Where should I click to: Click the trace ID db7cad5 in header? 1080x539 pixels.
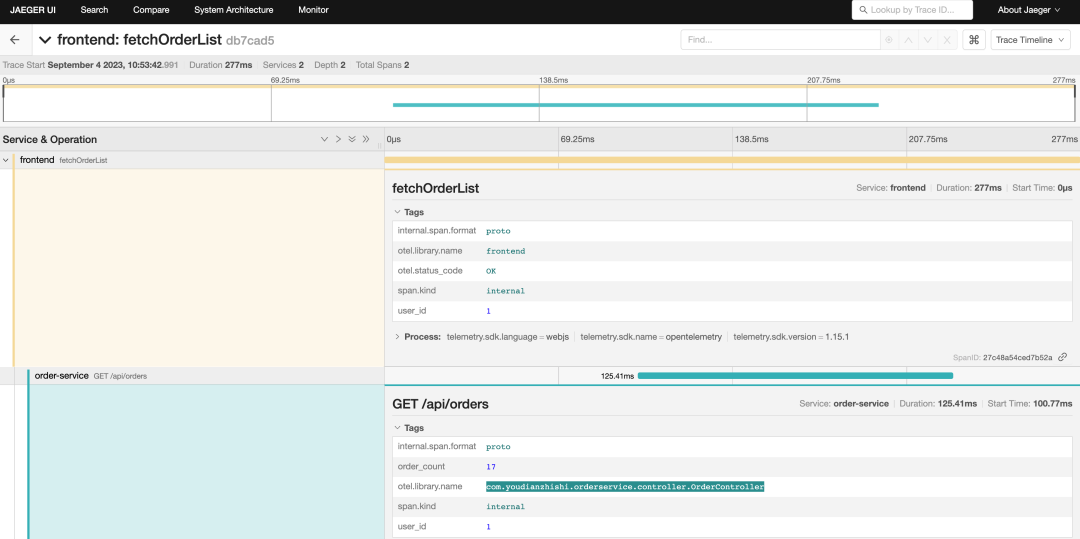(x=250, y=41)
